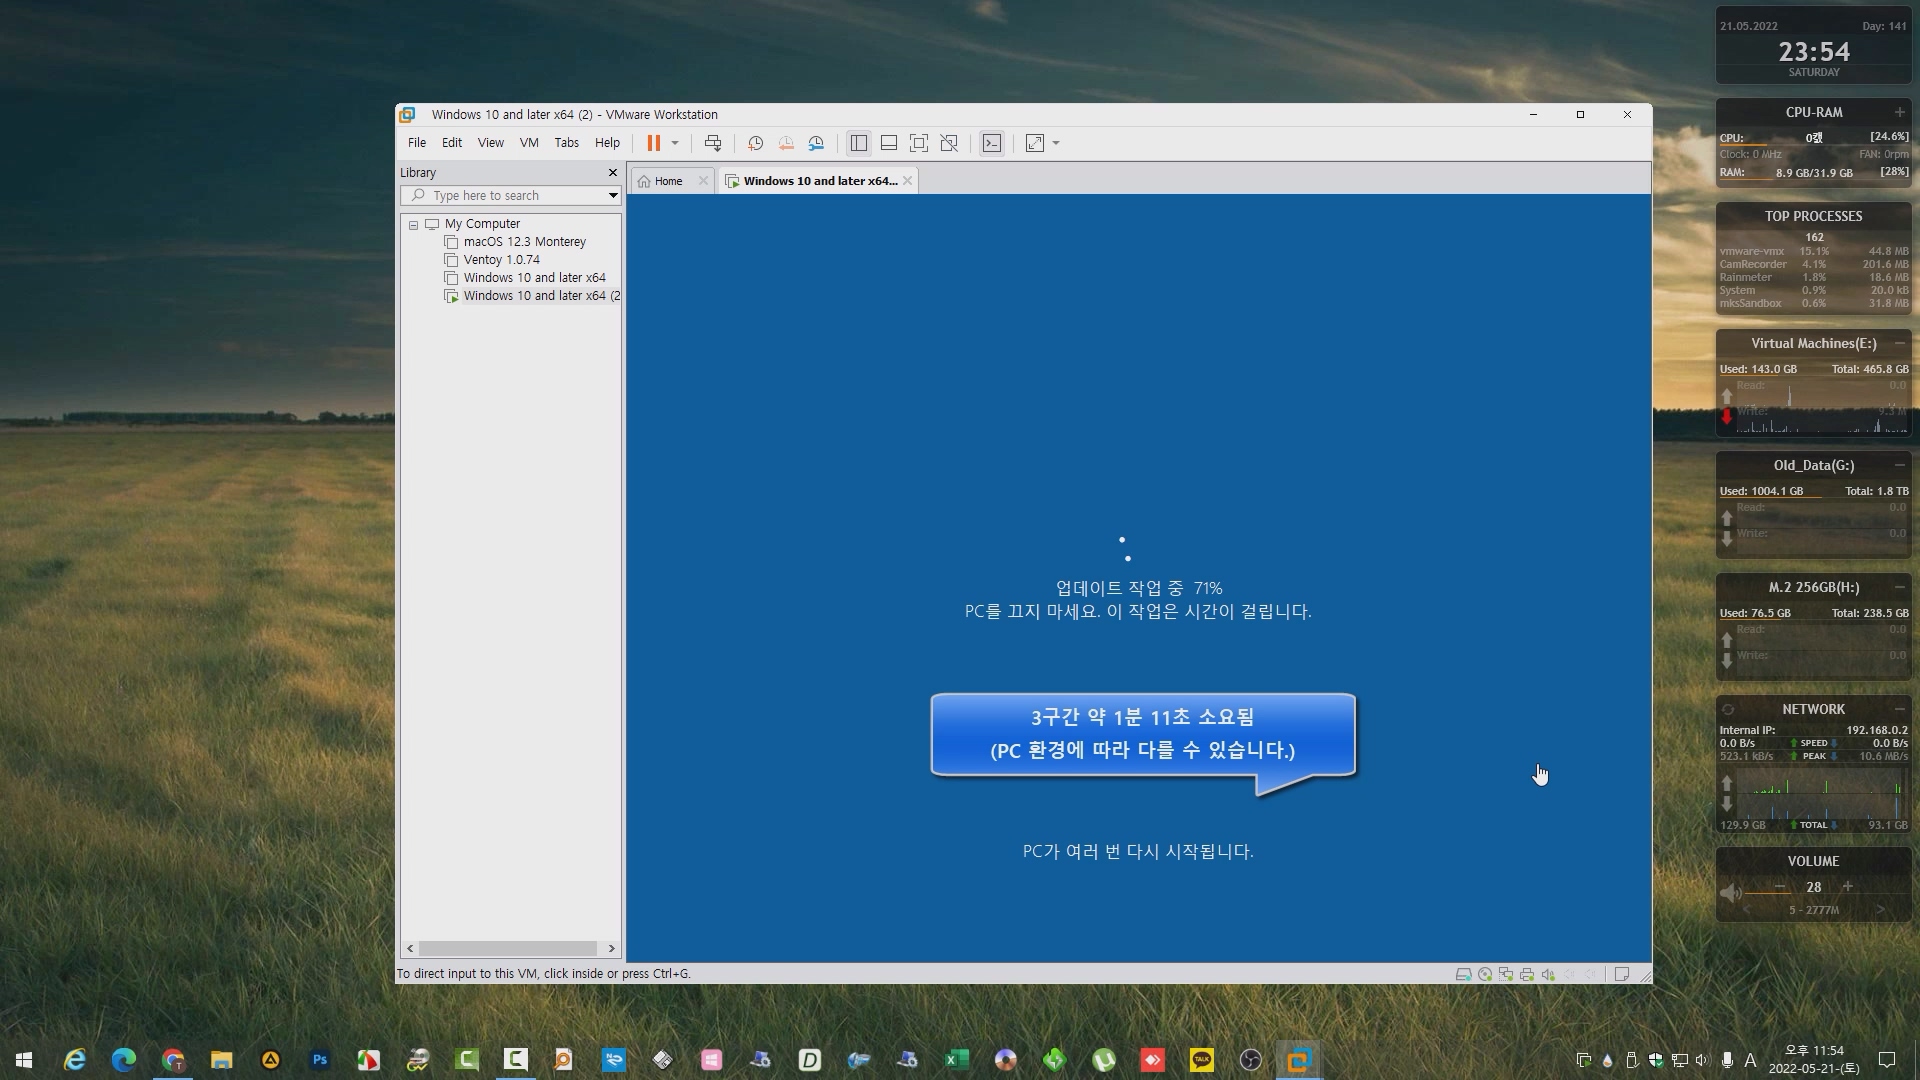Take a snapshot of this virtual machine
The image size is (1920, 1080).
[756, 143]
